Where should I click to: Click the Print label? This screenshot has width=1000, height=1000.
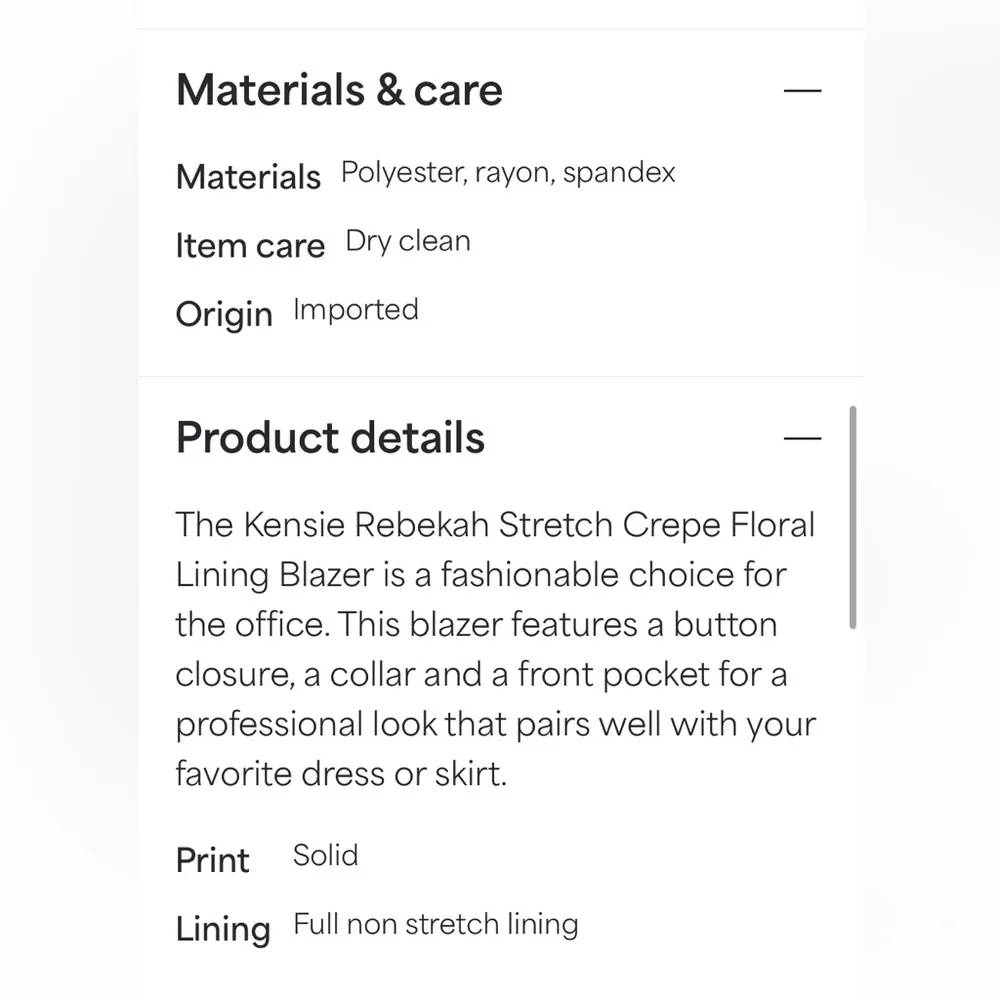pyautogui.click(x=212, y=860)
